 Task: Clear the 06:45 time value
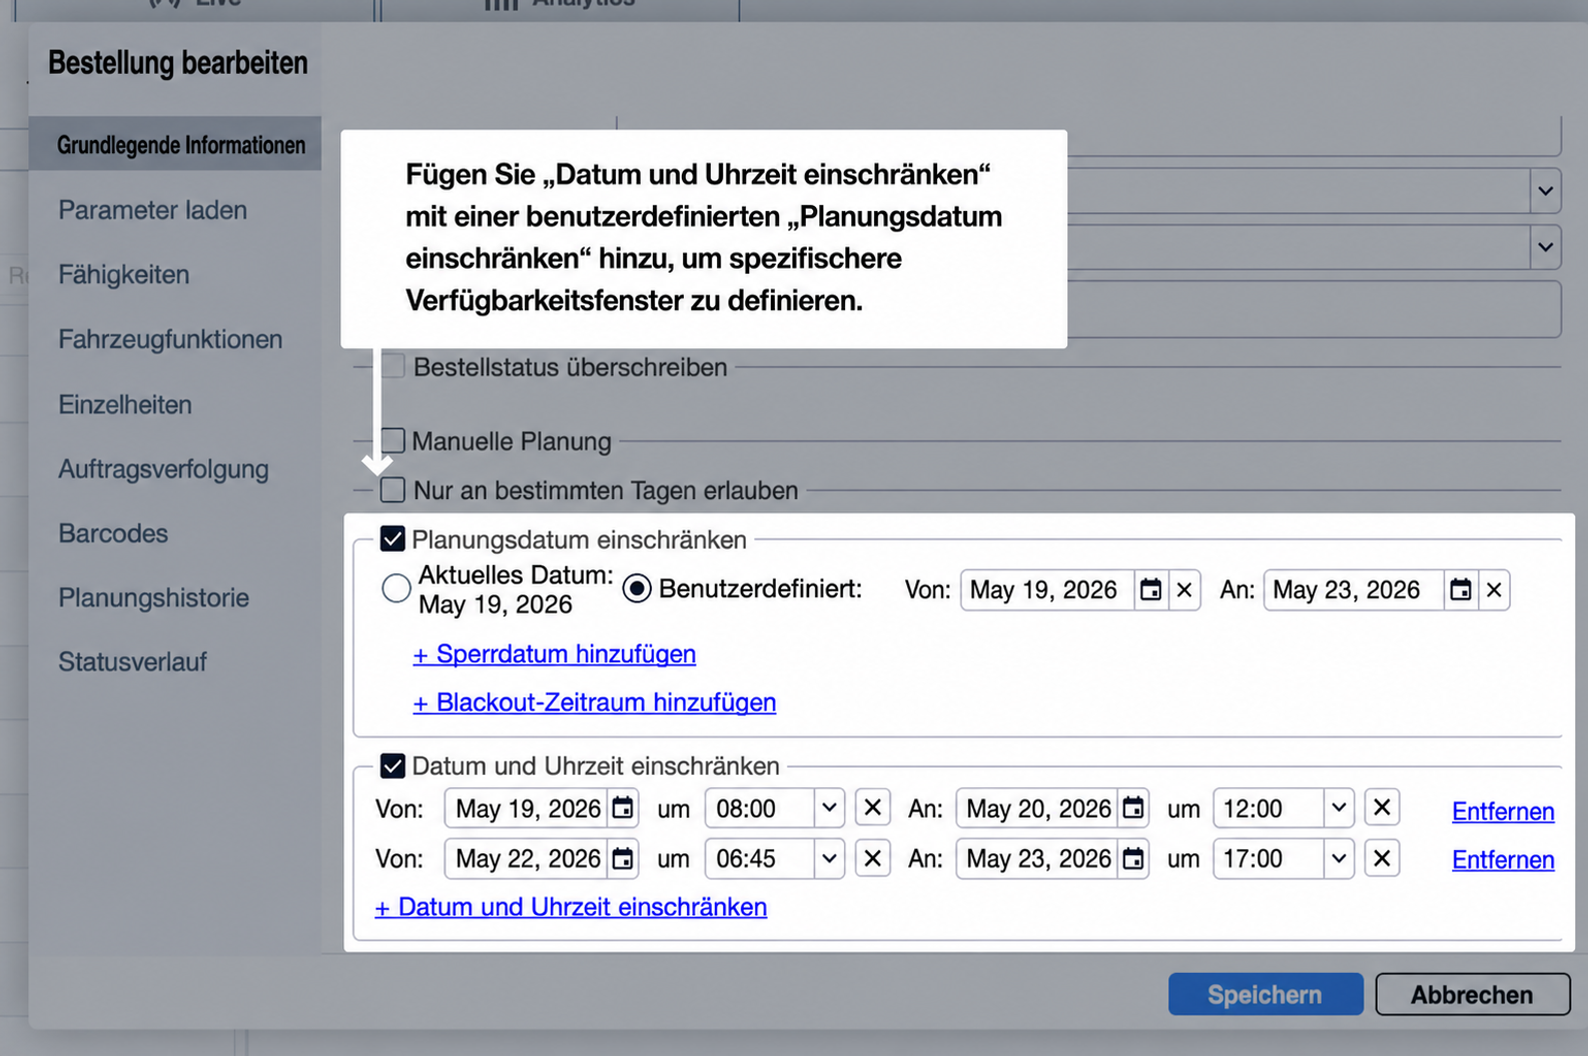tap(873, 858)
